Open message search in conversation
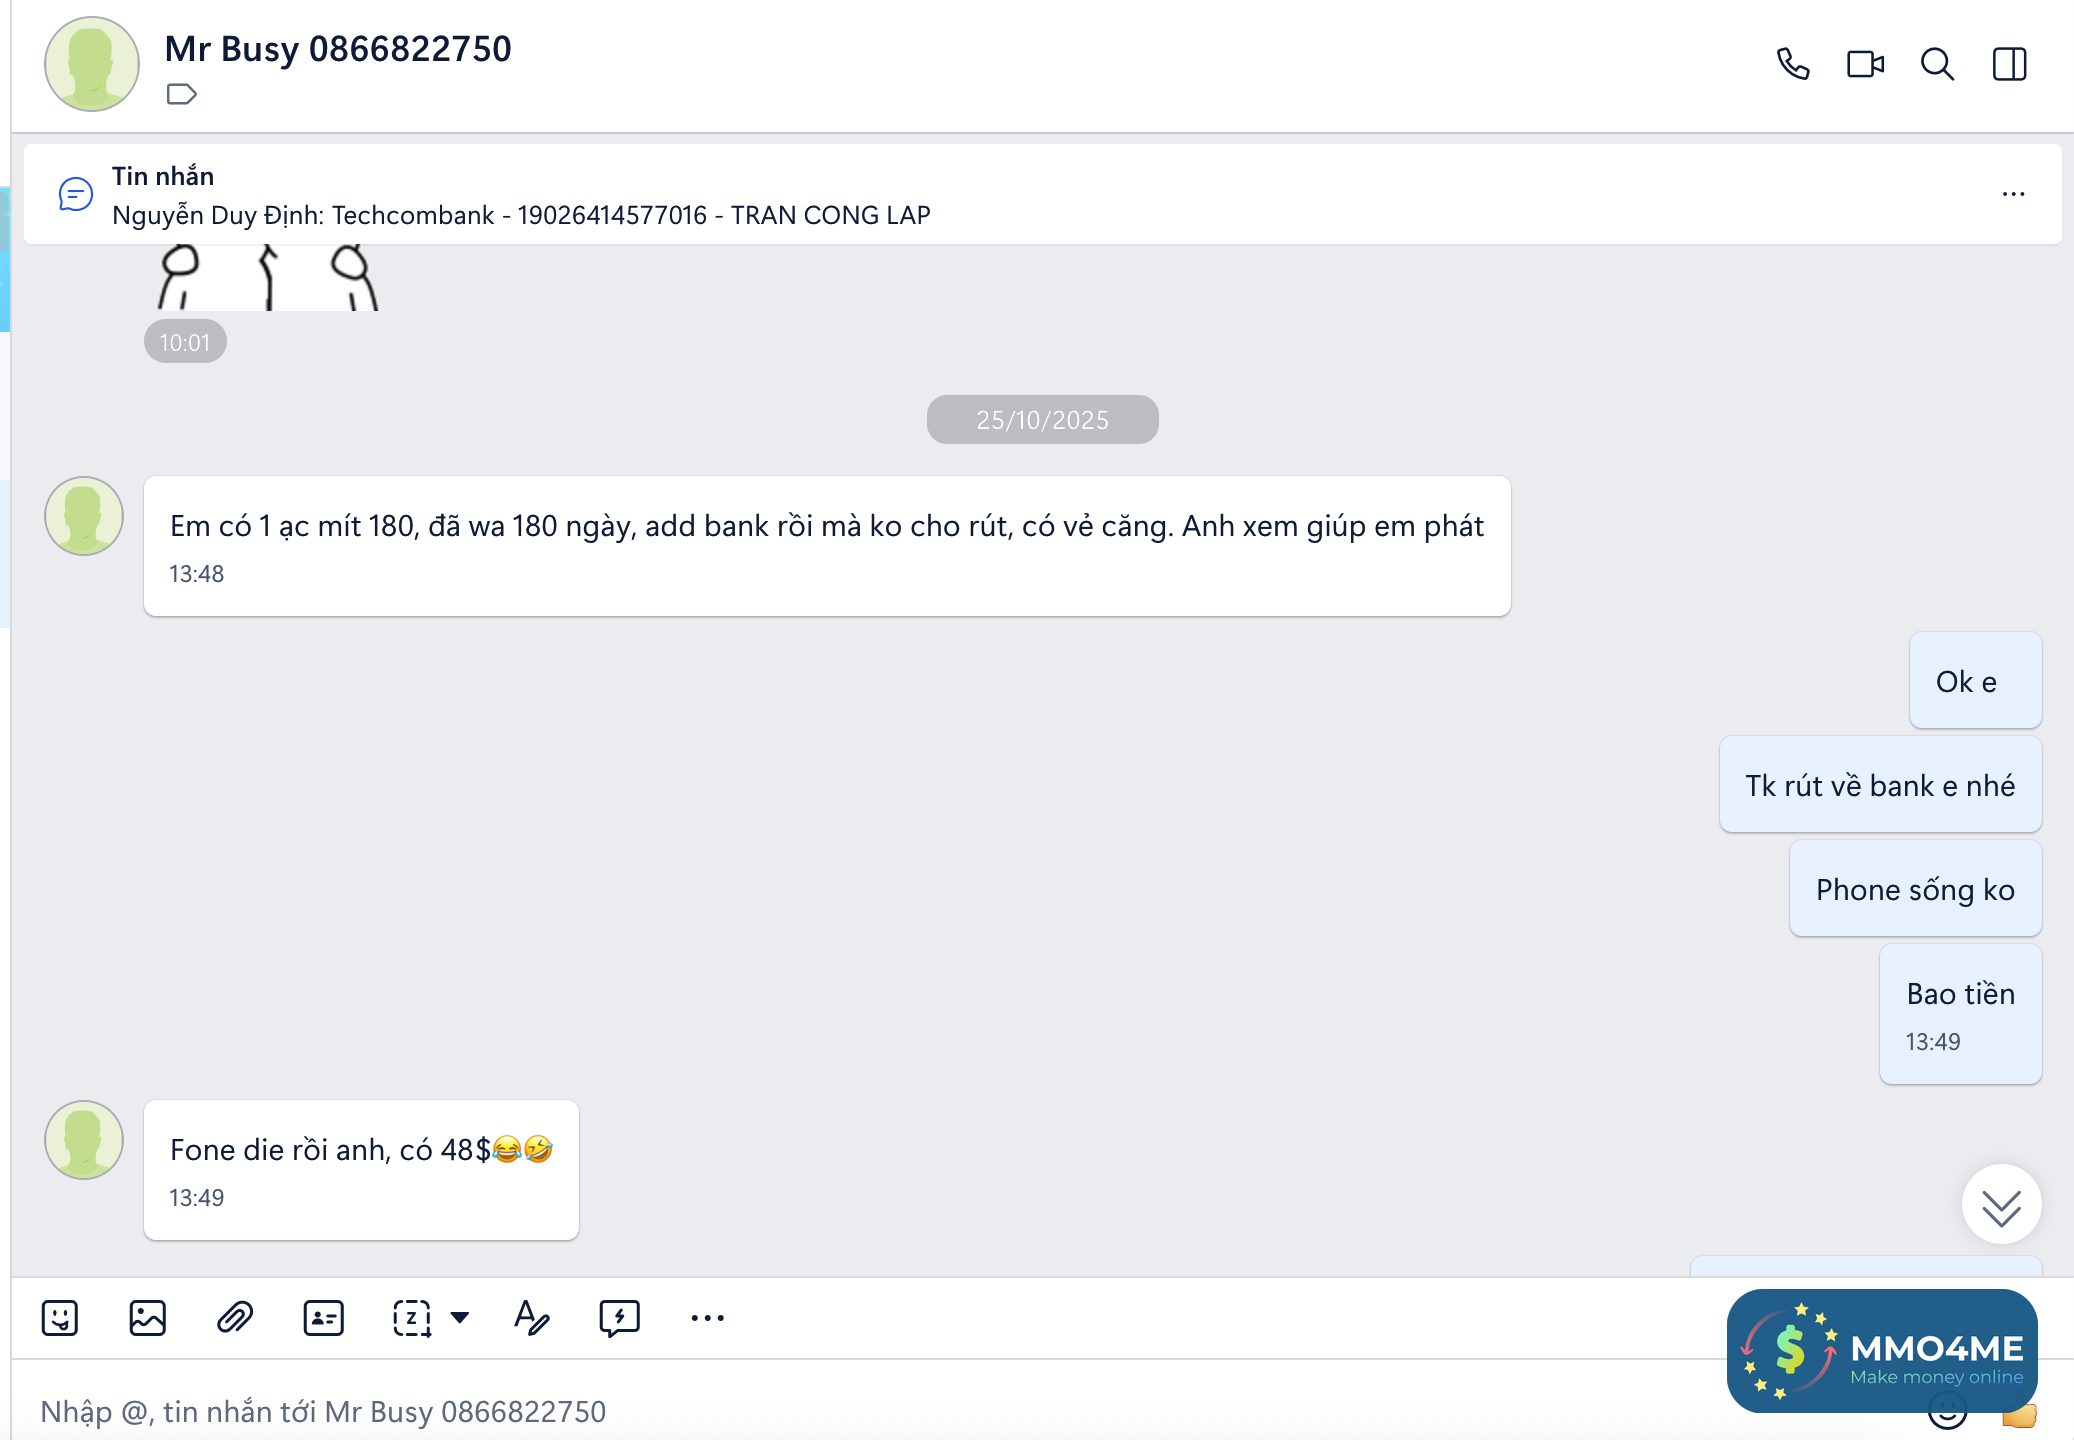 (1937, 64)
